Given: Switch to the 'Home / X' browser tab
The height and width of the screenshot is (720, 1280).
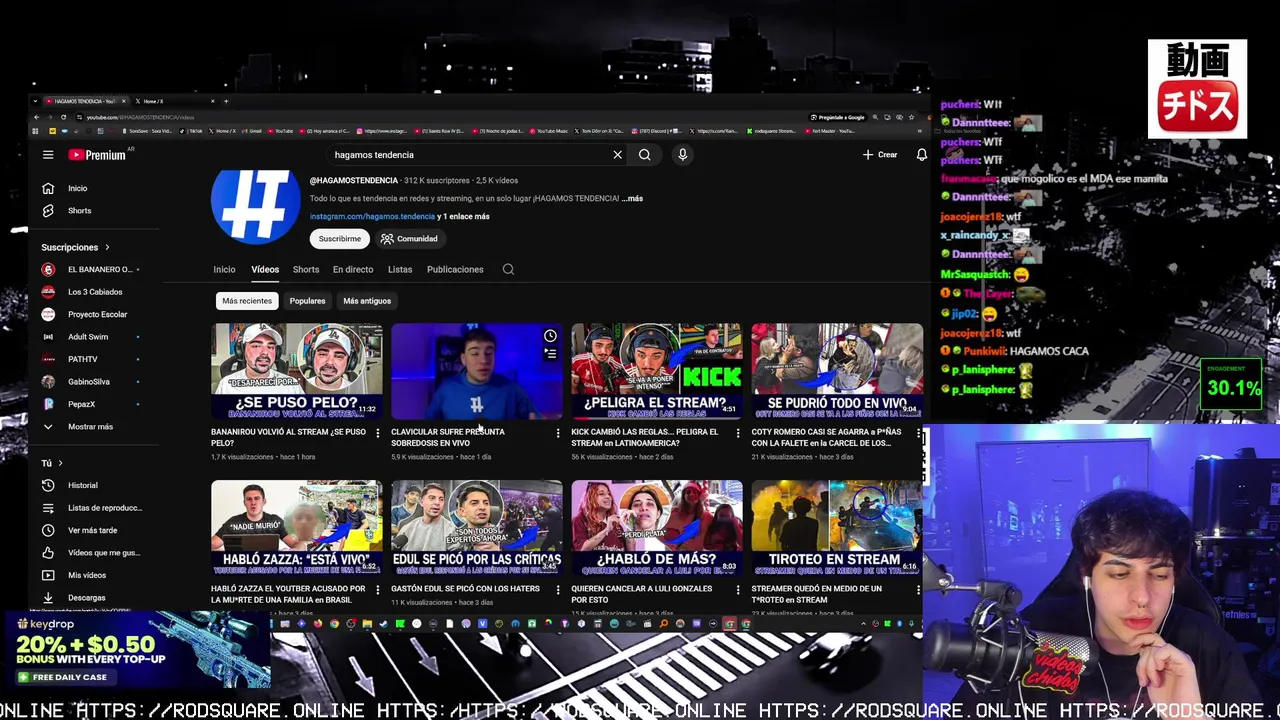Looking at the screenshot, I should tap(175, 101).
